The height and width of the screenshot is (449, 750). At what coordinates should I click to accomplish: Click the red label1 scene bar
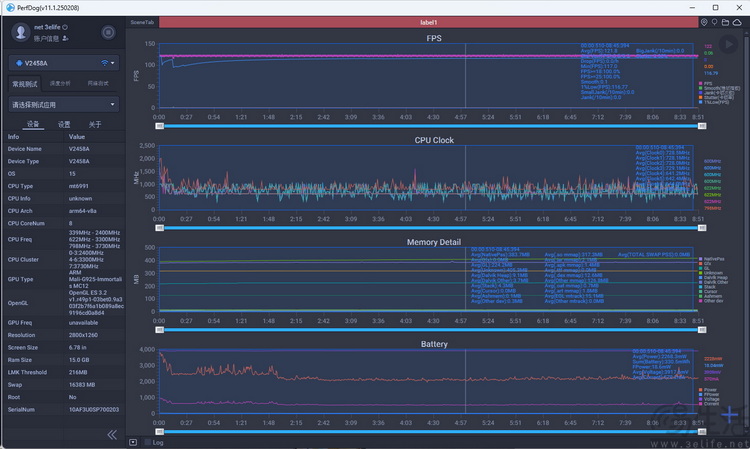429,22
